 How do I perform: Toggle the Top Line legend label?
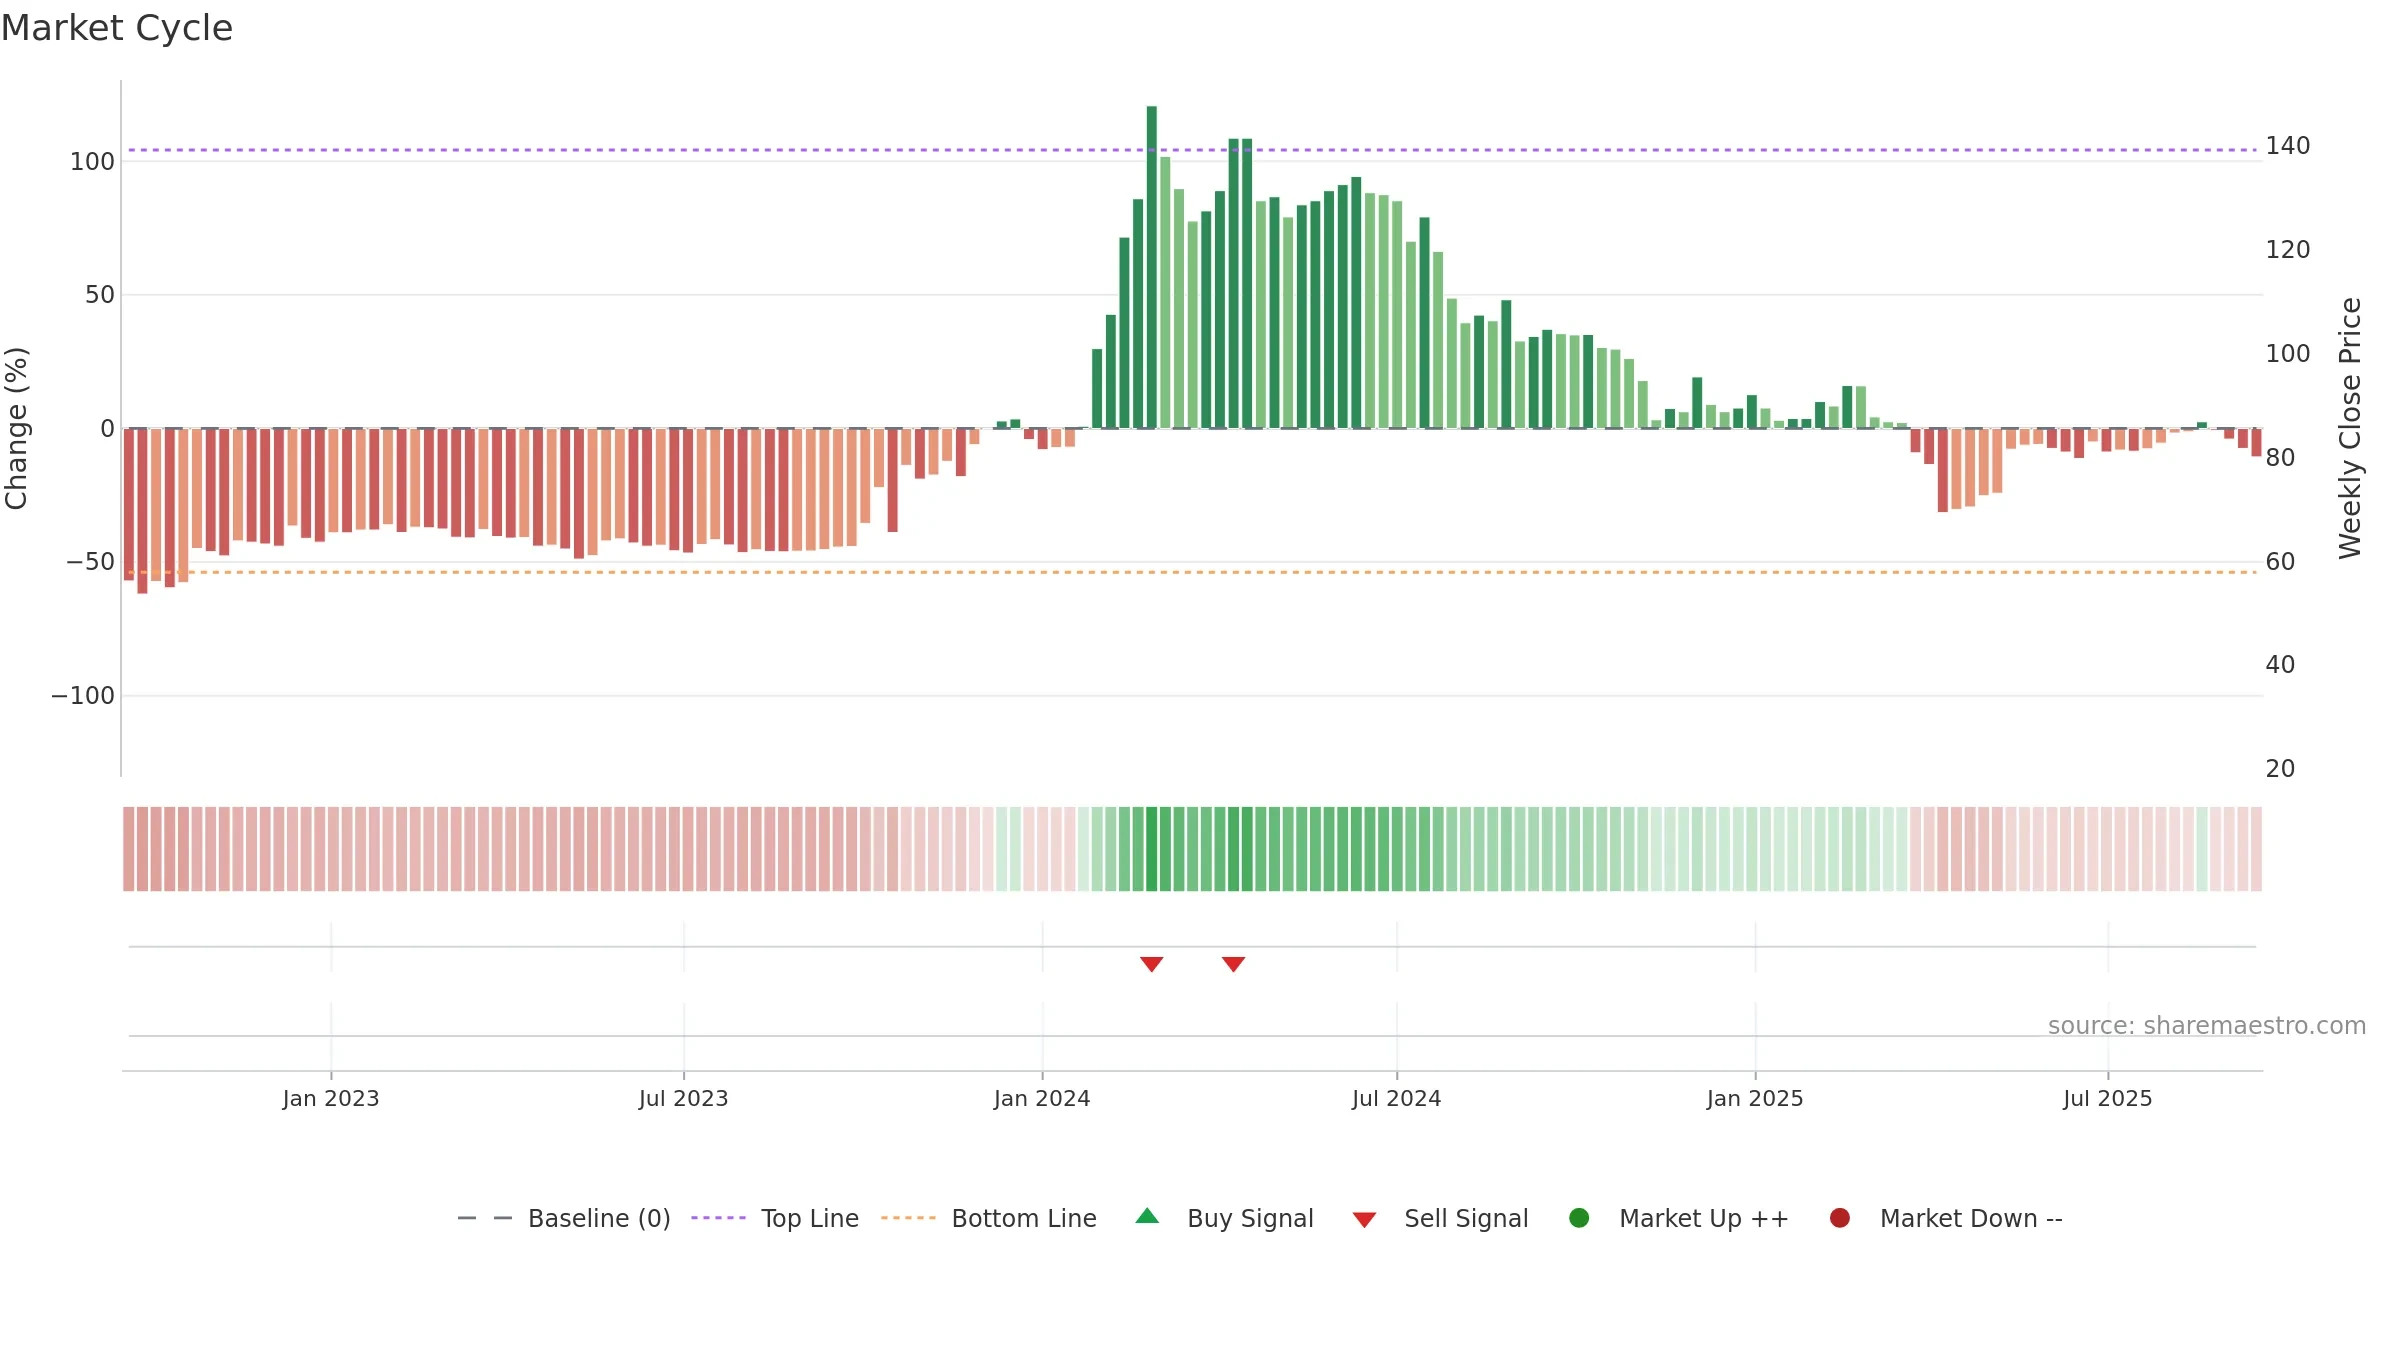[809, 1219]
